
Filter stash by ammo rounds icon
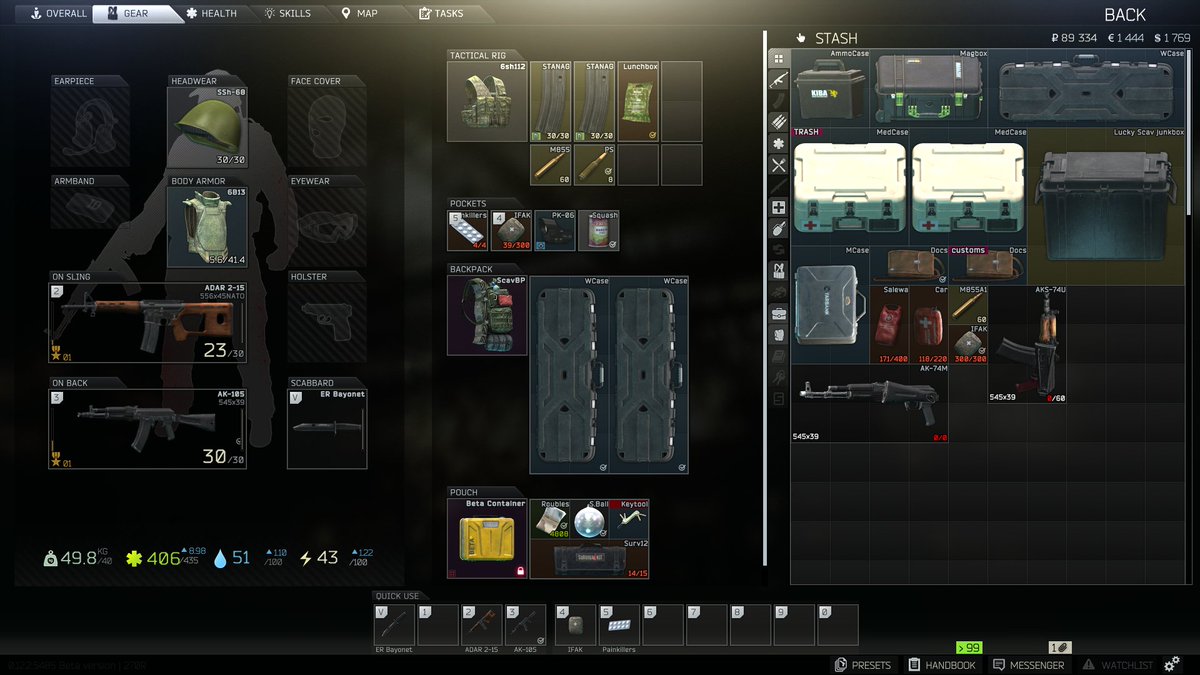[x=779, y=122]
